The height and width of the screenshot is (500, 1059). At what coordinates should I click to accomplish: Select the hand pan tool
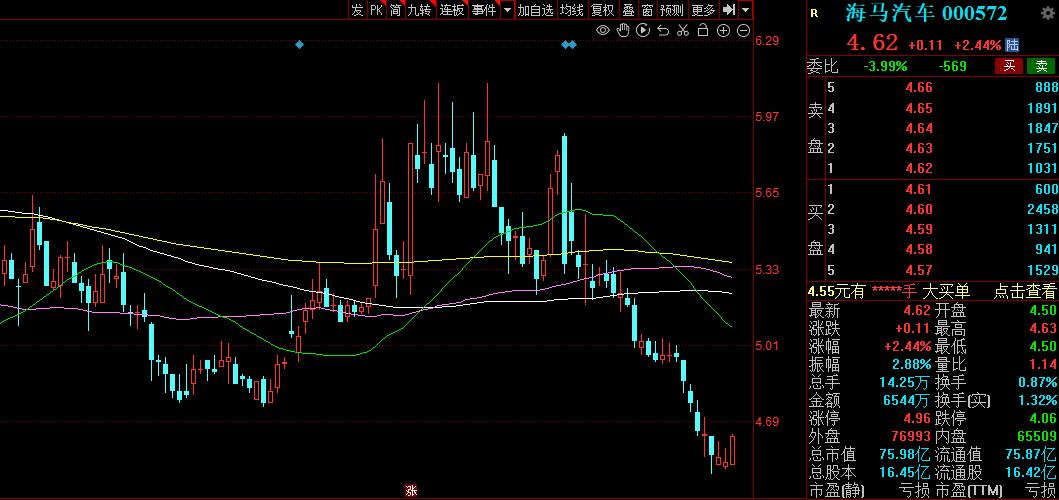pyautogui.click(x=623, y=30)
